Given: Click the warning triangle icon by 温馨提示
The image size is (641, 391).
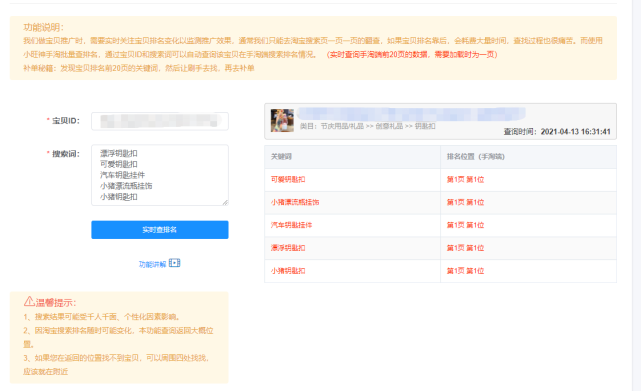Looking at the screenshot, I should (29, 302).
